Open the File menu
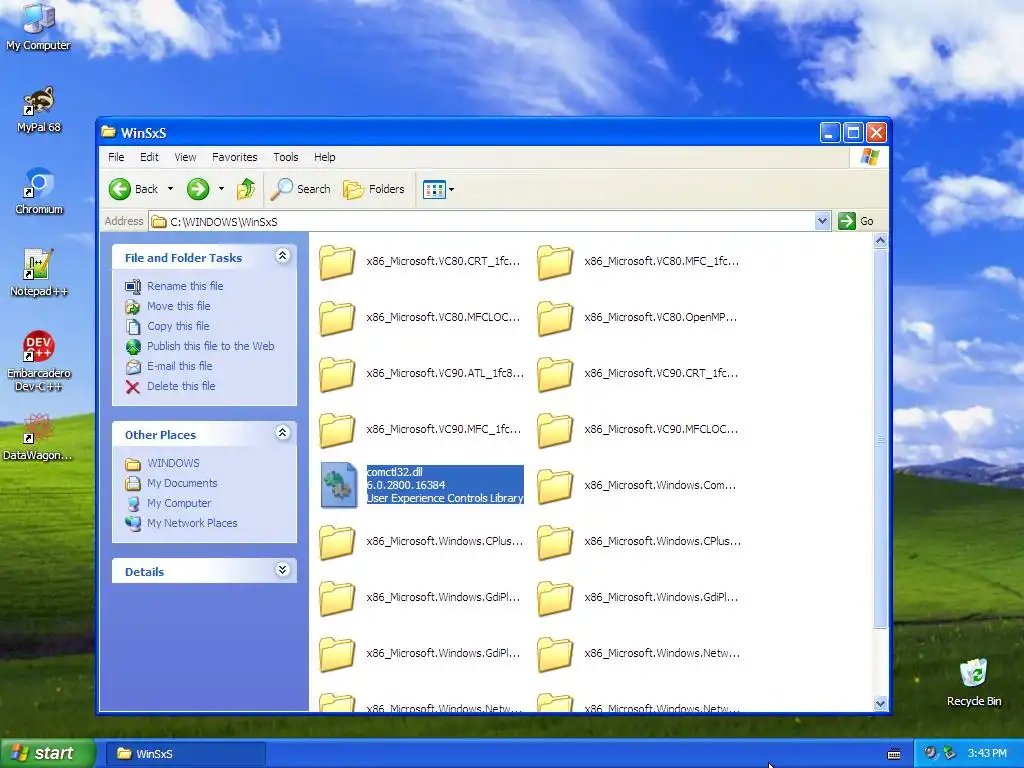 [x=116, y=157]
